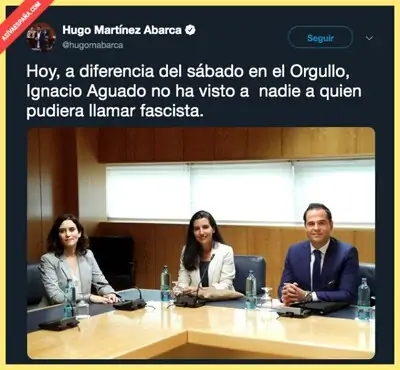Click the Seguir follow button

320,38
